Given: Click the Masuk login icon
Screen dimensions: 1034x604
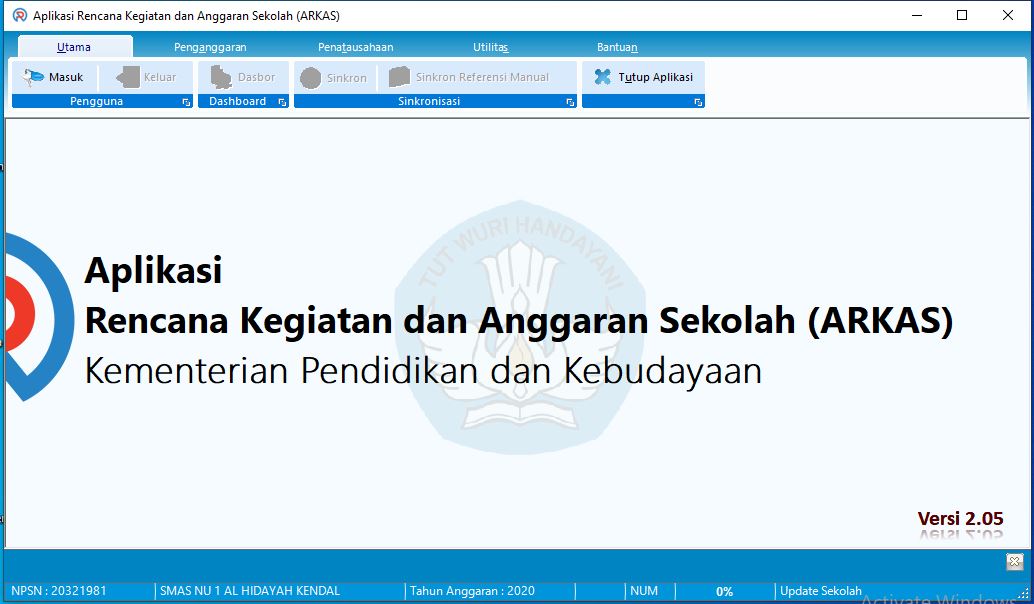Looking at the screenshot, I should point(33,77).
